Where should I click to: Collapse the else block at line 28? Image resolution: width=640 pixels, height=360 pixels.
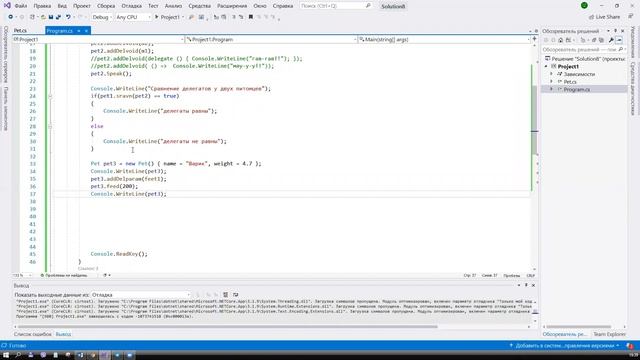(x=50, y=127)
